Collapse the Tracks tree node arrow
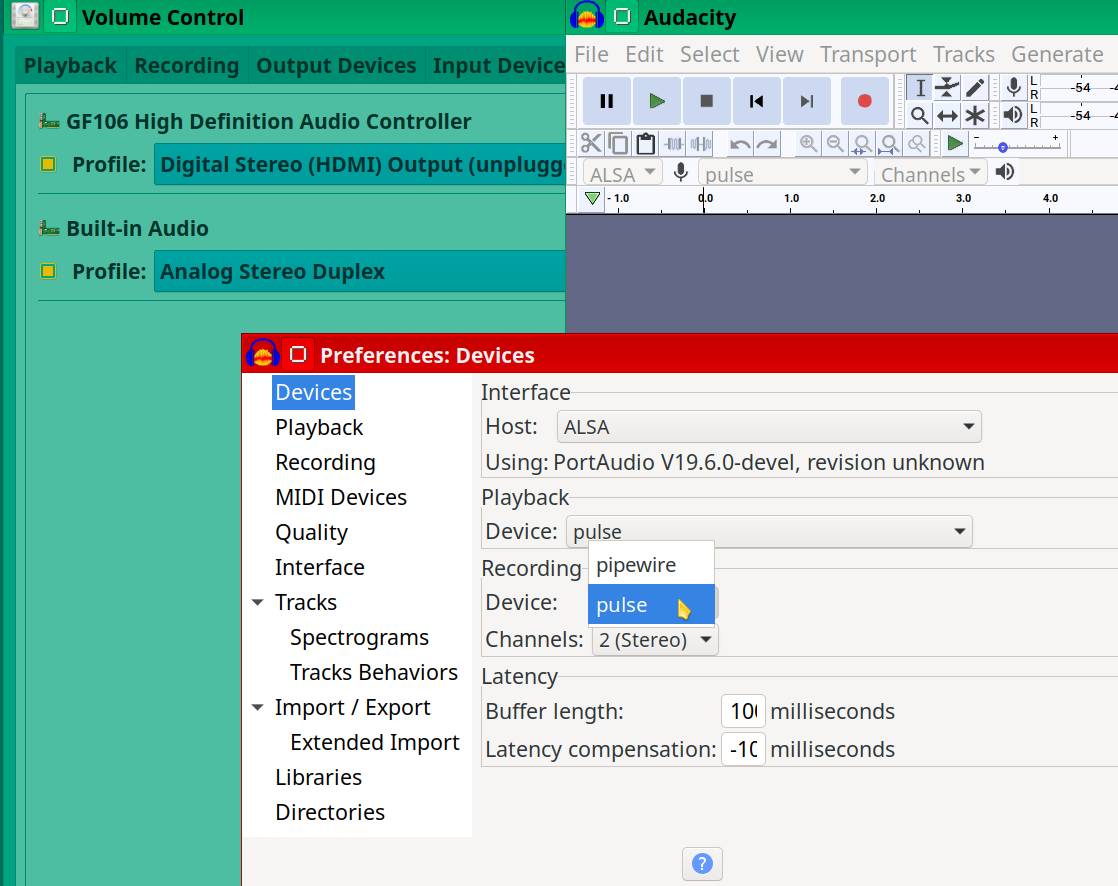 pos(258,603)
